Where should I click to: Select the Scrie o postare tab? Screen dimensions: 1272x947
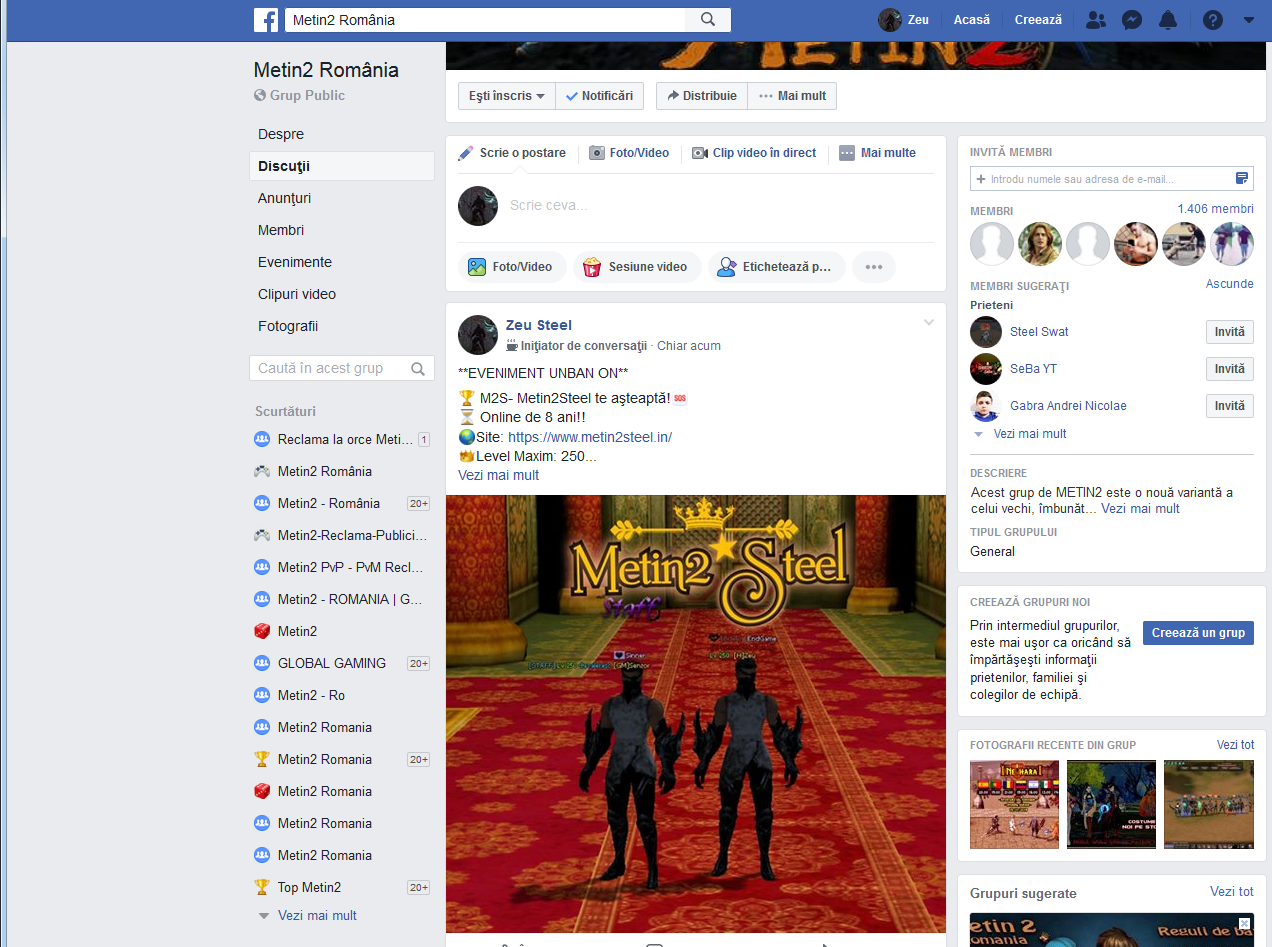click(x=512, y=153)
